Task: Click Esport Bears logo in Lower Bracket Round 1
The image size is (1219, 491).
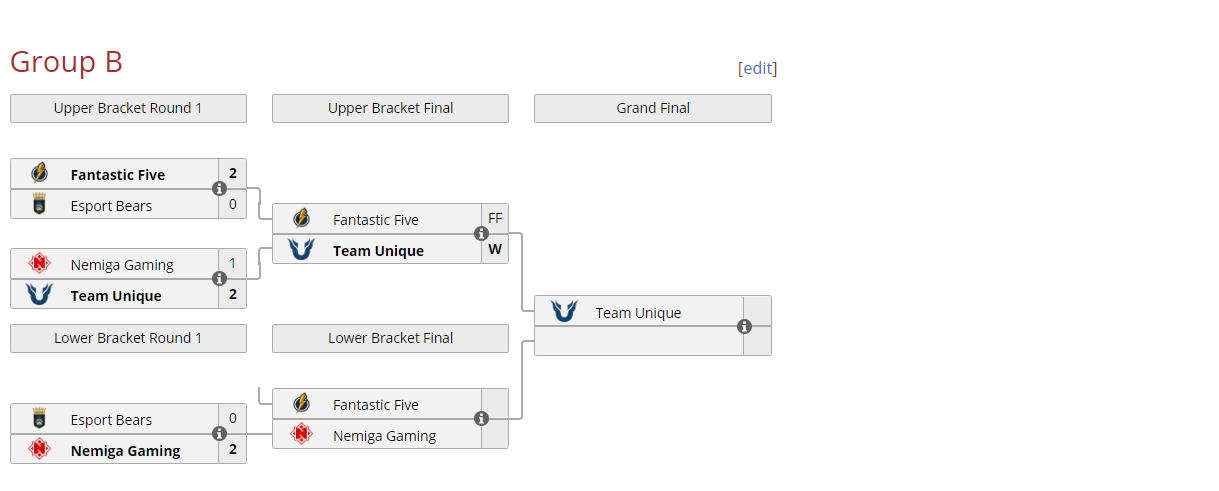Action: click(x=39, y=419)
